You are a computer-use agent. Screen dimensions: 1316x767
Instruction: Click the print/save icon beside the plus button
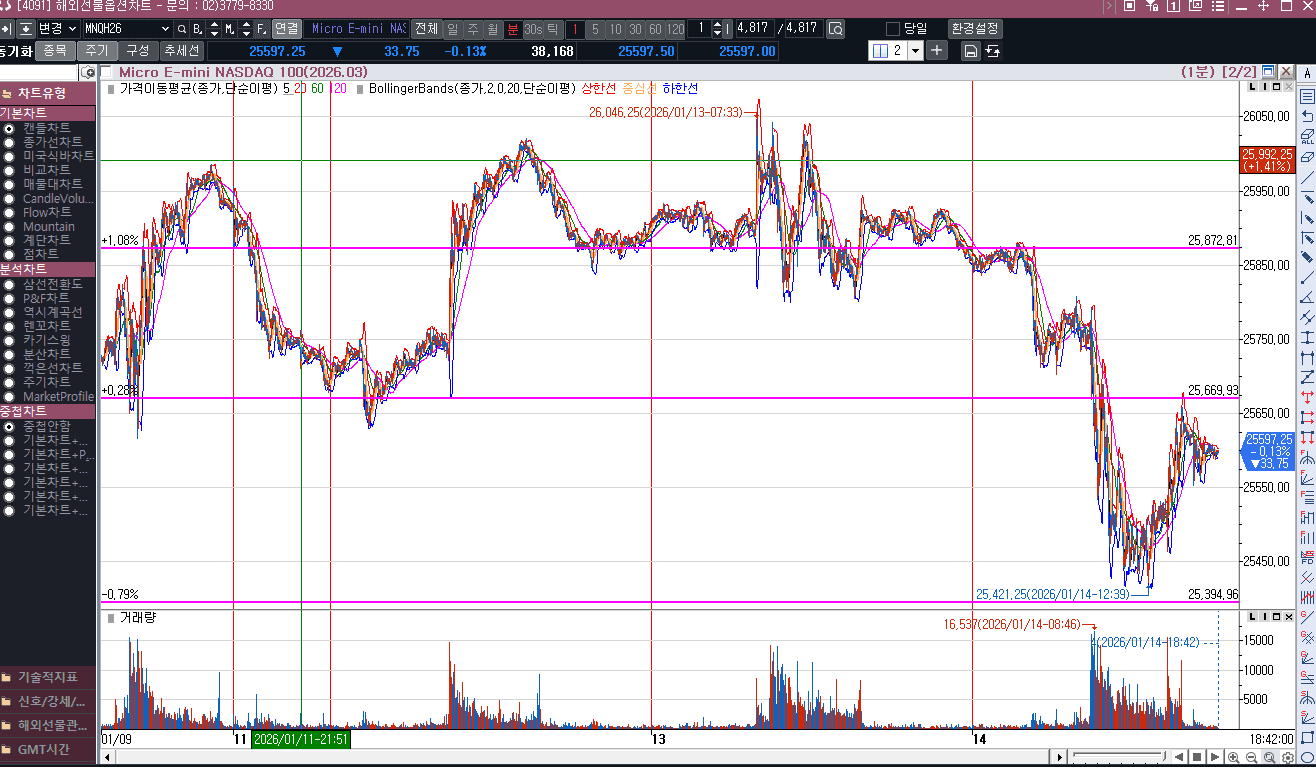click(970, 51)
